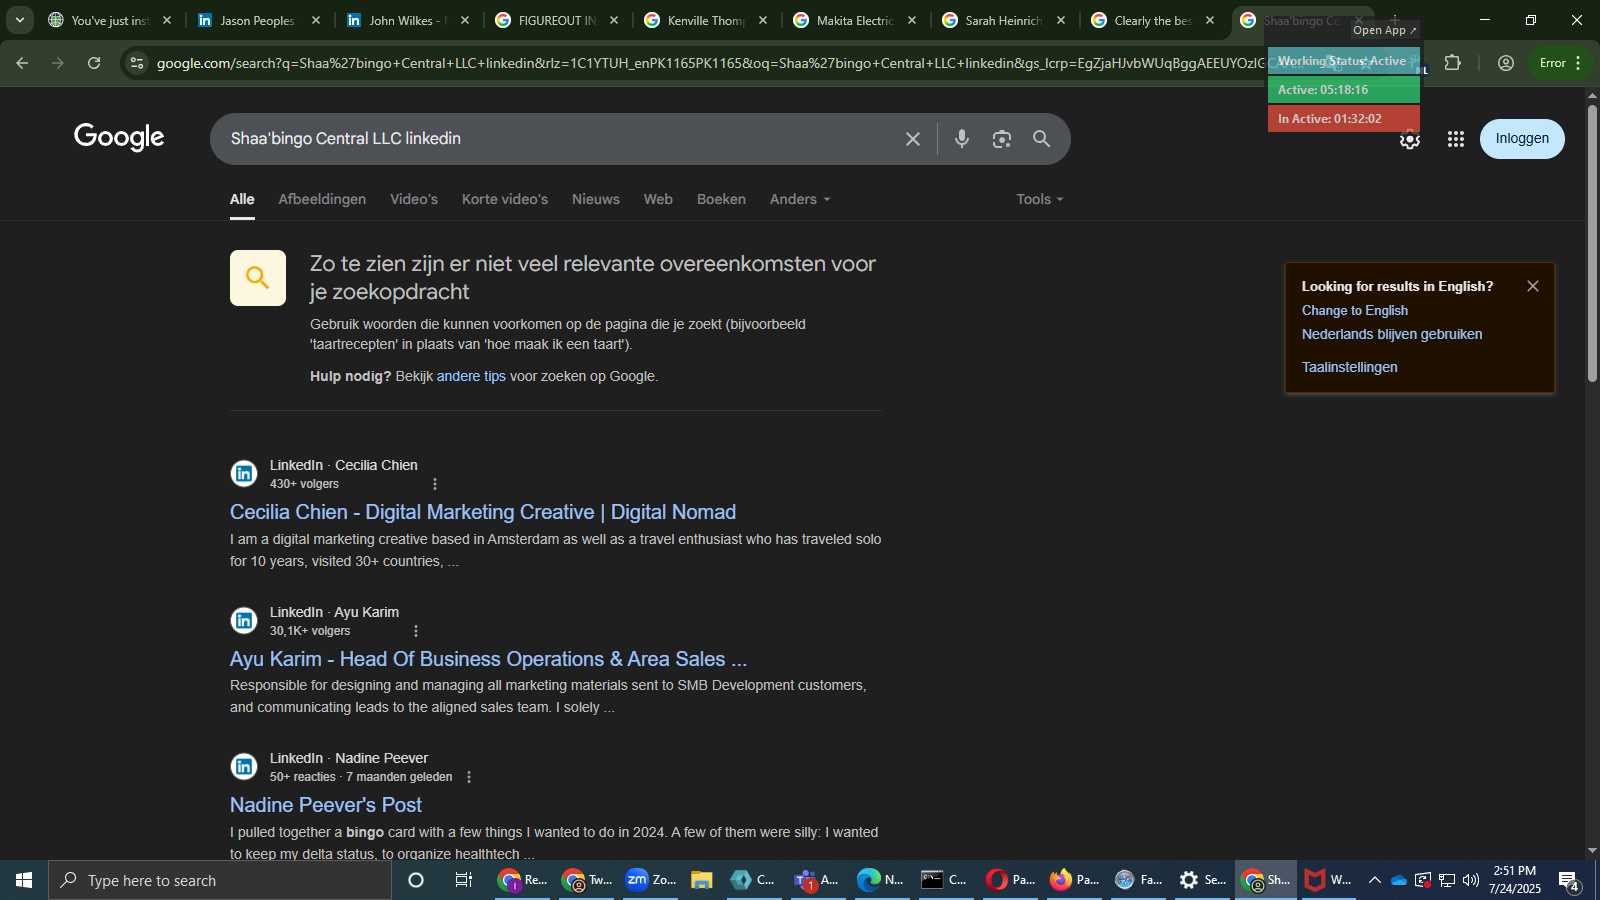This screenshot has width=1600, height=900.
Task: Click the andere tips link
Action: click(471, 377)
